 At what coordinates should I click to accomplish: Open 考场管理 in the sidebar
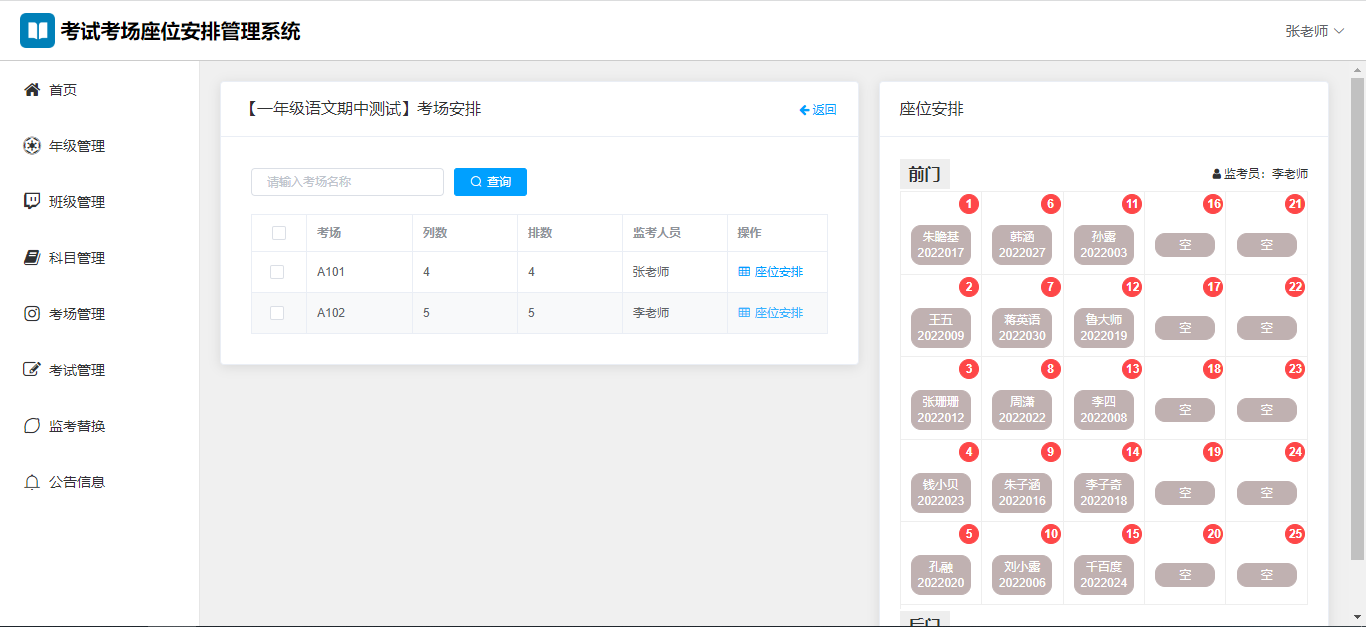pos(100,314)
